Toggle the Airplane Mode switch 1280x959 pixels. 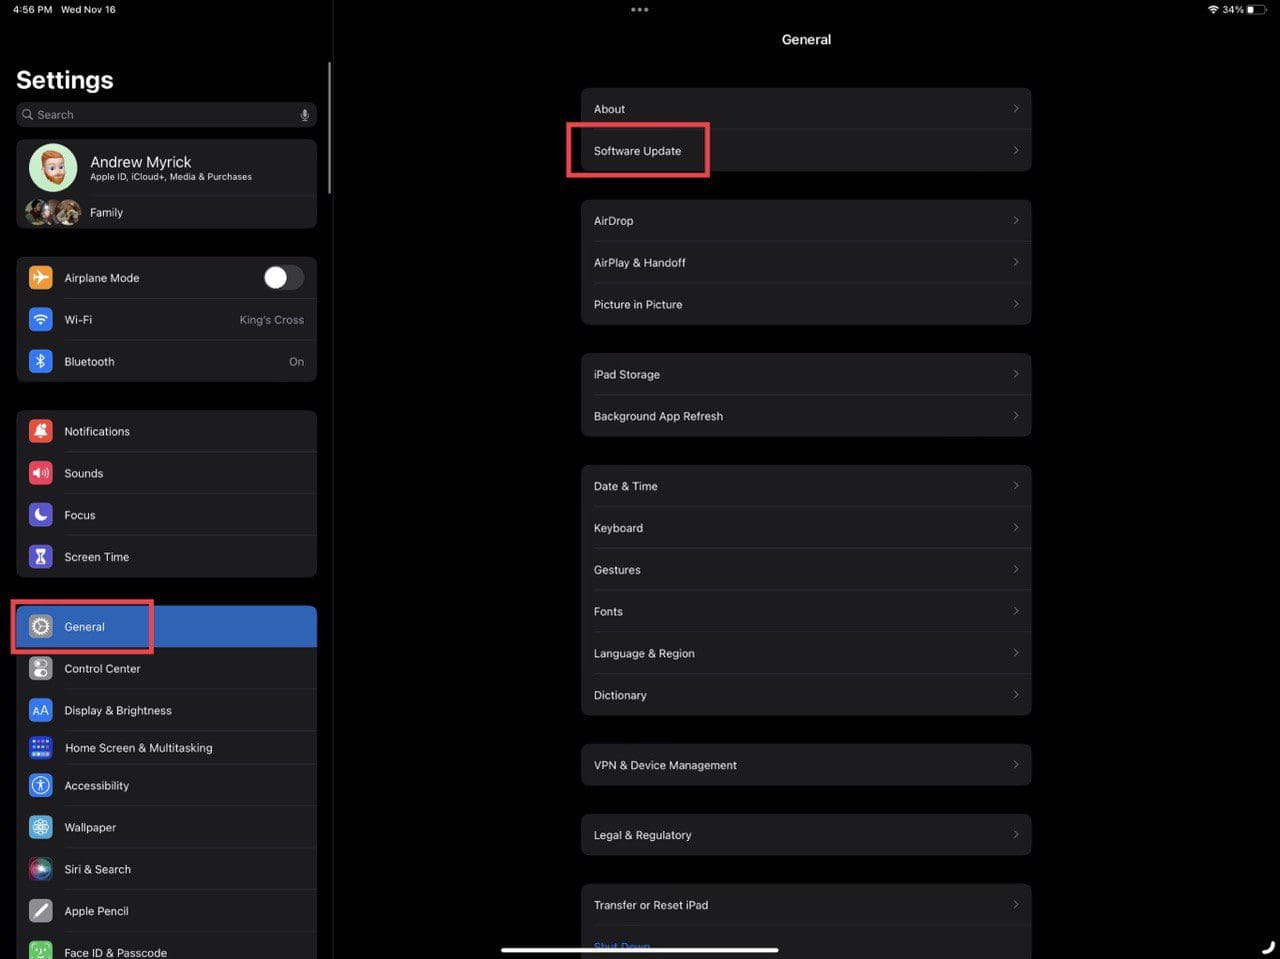[x=283, y=278]
